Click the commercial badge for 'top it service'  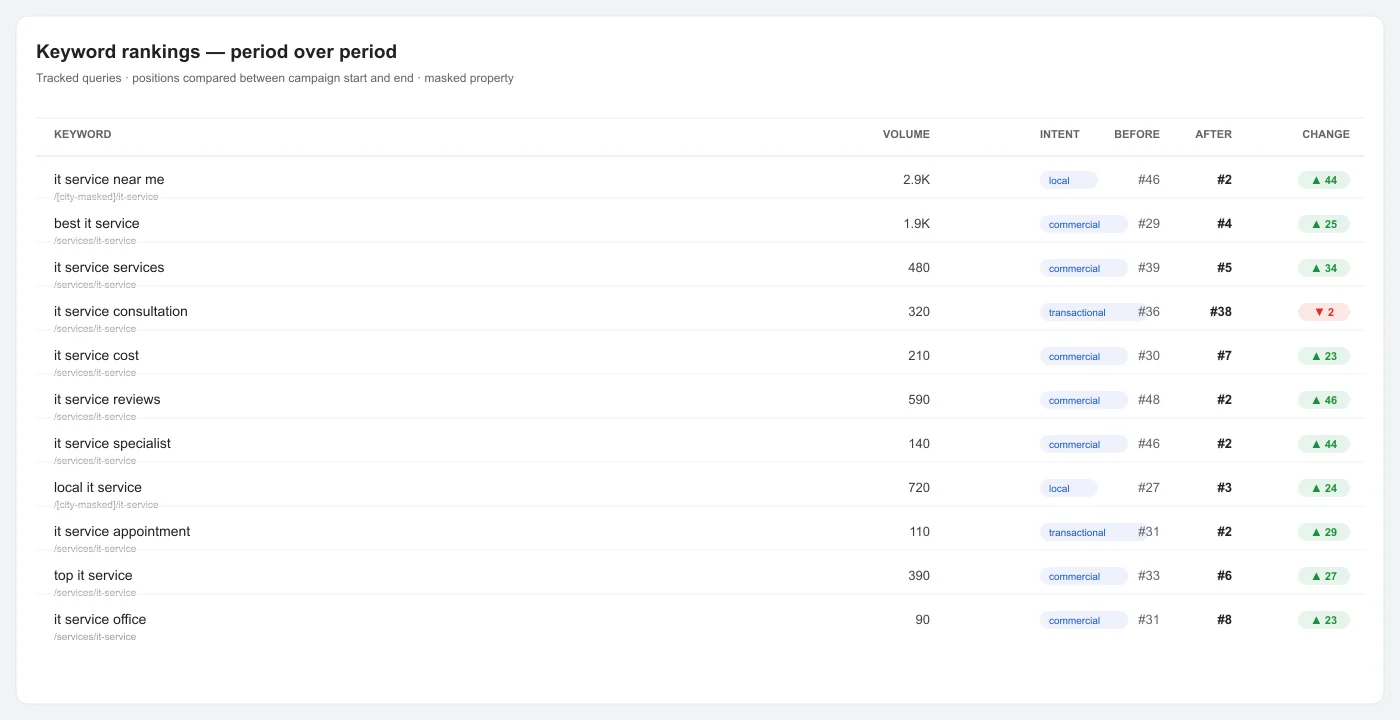tap(1084, 576)
